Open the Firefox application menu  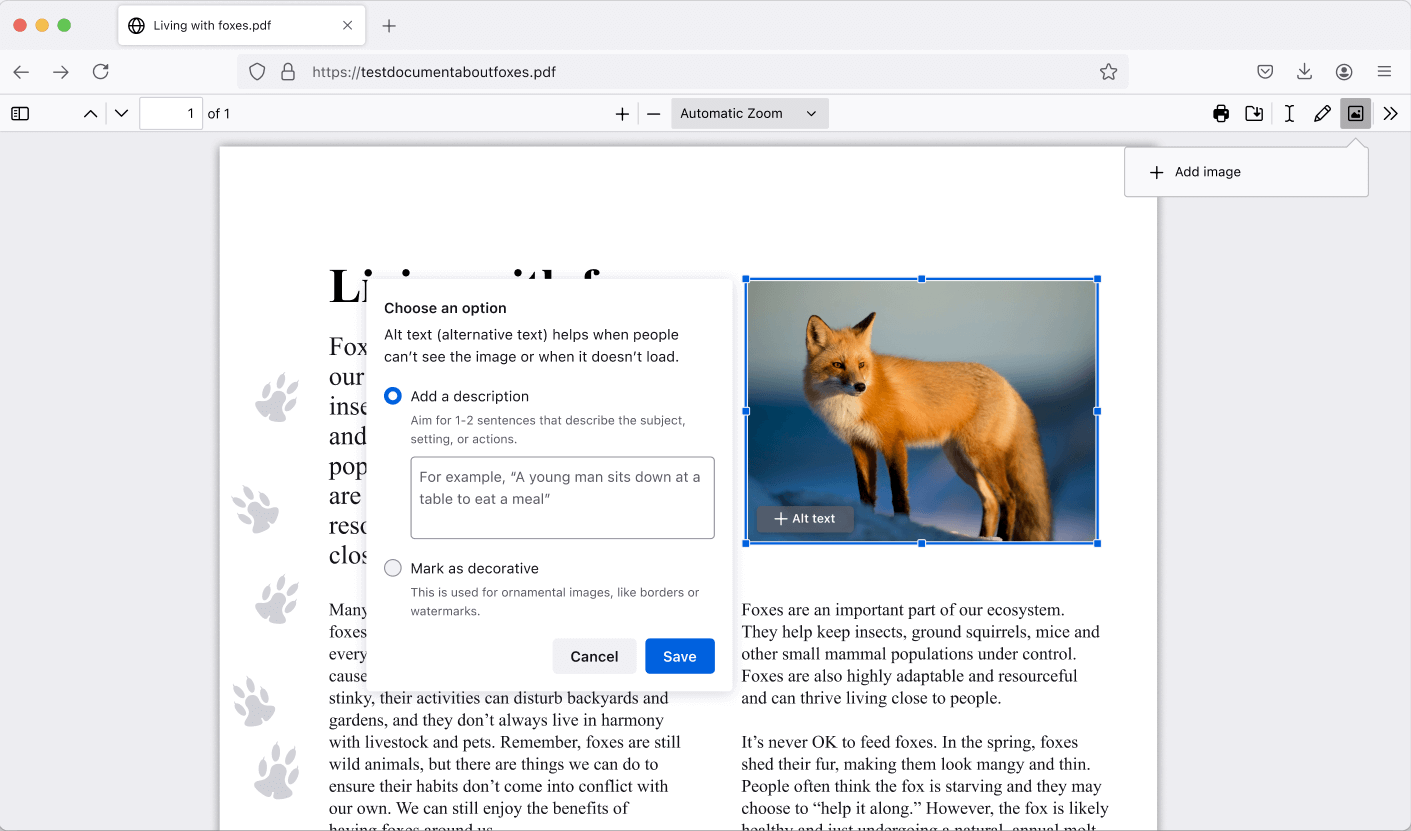(1384, 72)
